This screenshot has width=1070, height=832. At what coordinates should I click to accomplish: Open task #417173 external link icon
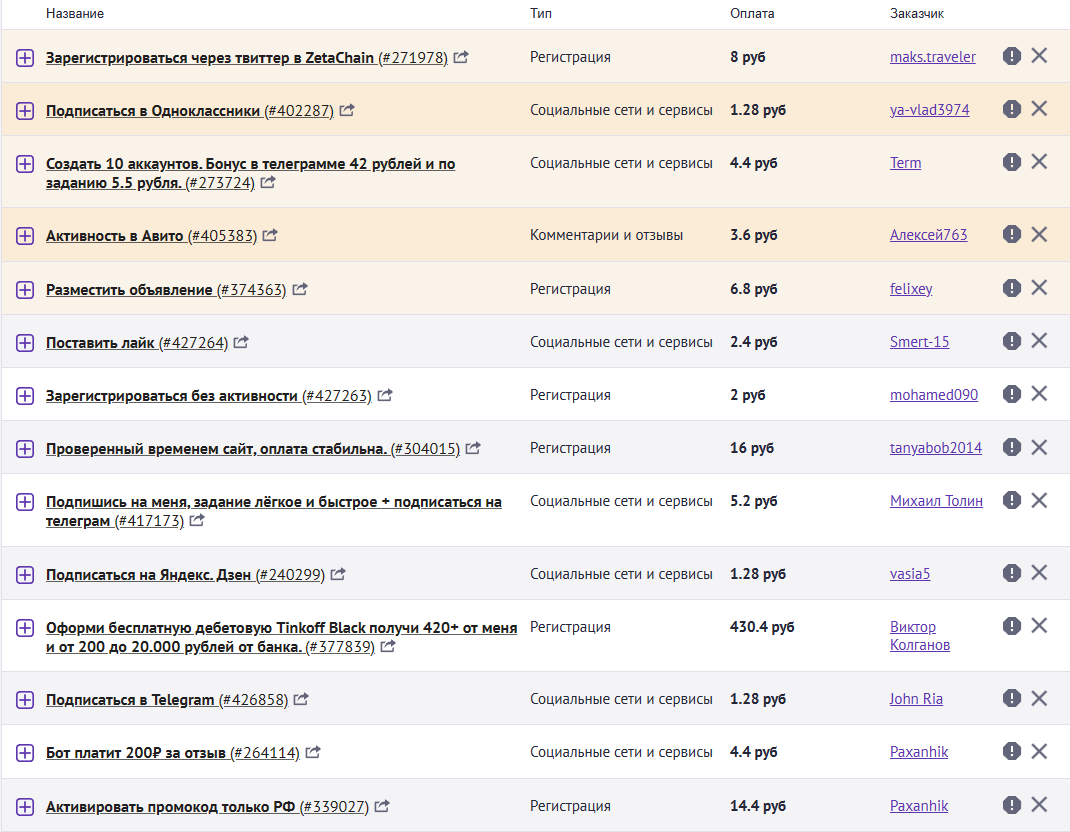[197, 520]
